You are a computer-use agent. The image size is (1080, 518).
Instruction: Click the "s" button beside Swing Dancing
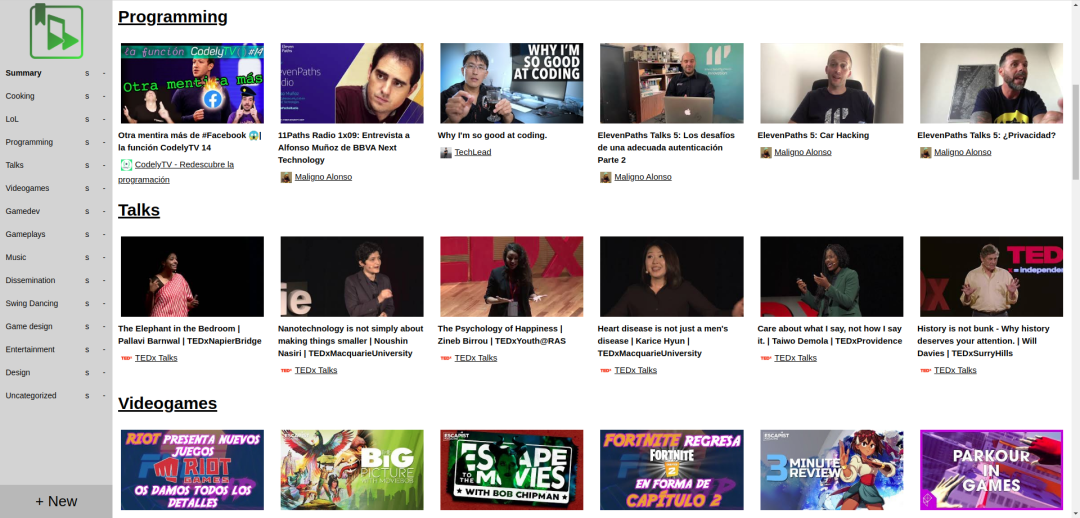87,303
